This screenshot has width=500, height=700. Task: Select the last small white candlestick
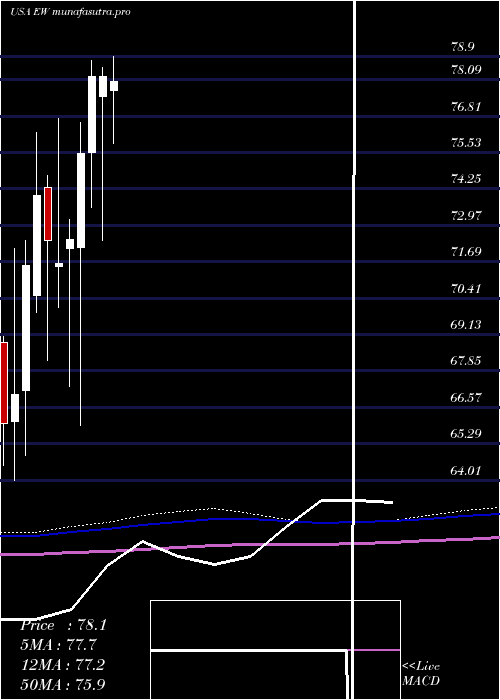(114, 86)
